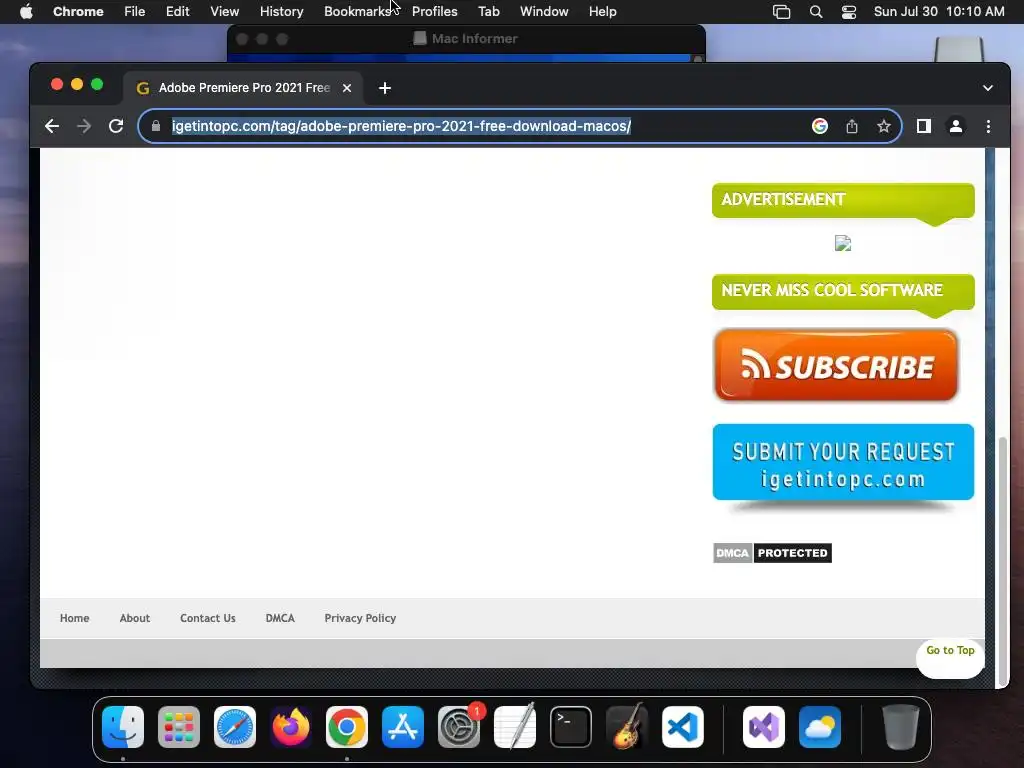Image resolution: width=1024 pixels, height=768 pixels.
Task: Open Control Center in menu bar
Action: (x=848, y=12)
